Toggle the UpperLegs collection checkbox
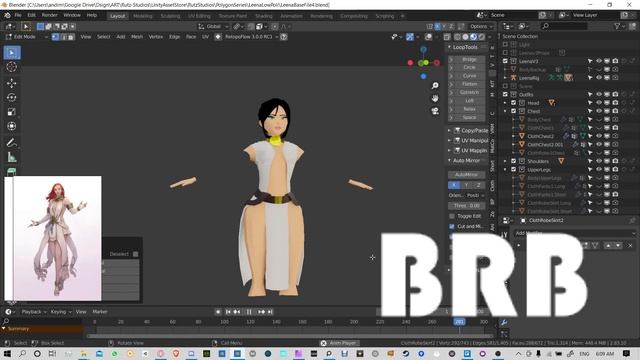Screen dimensions: 640x360 pos(514,169)
